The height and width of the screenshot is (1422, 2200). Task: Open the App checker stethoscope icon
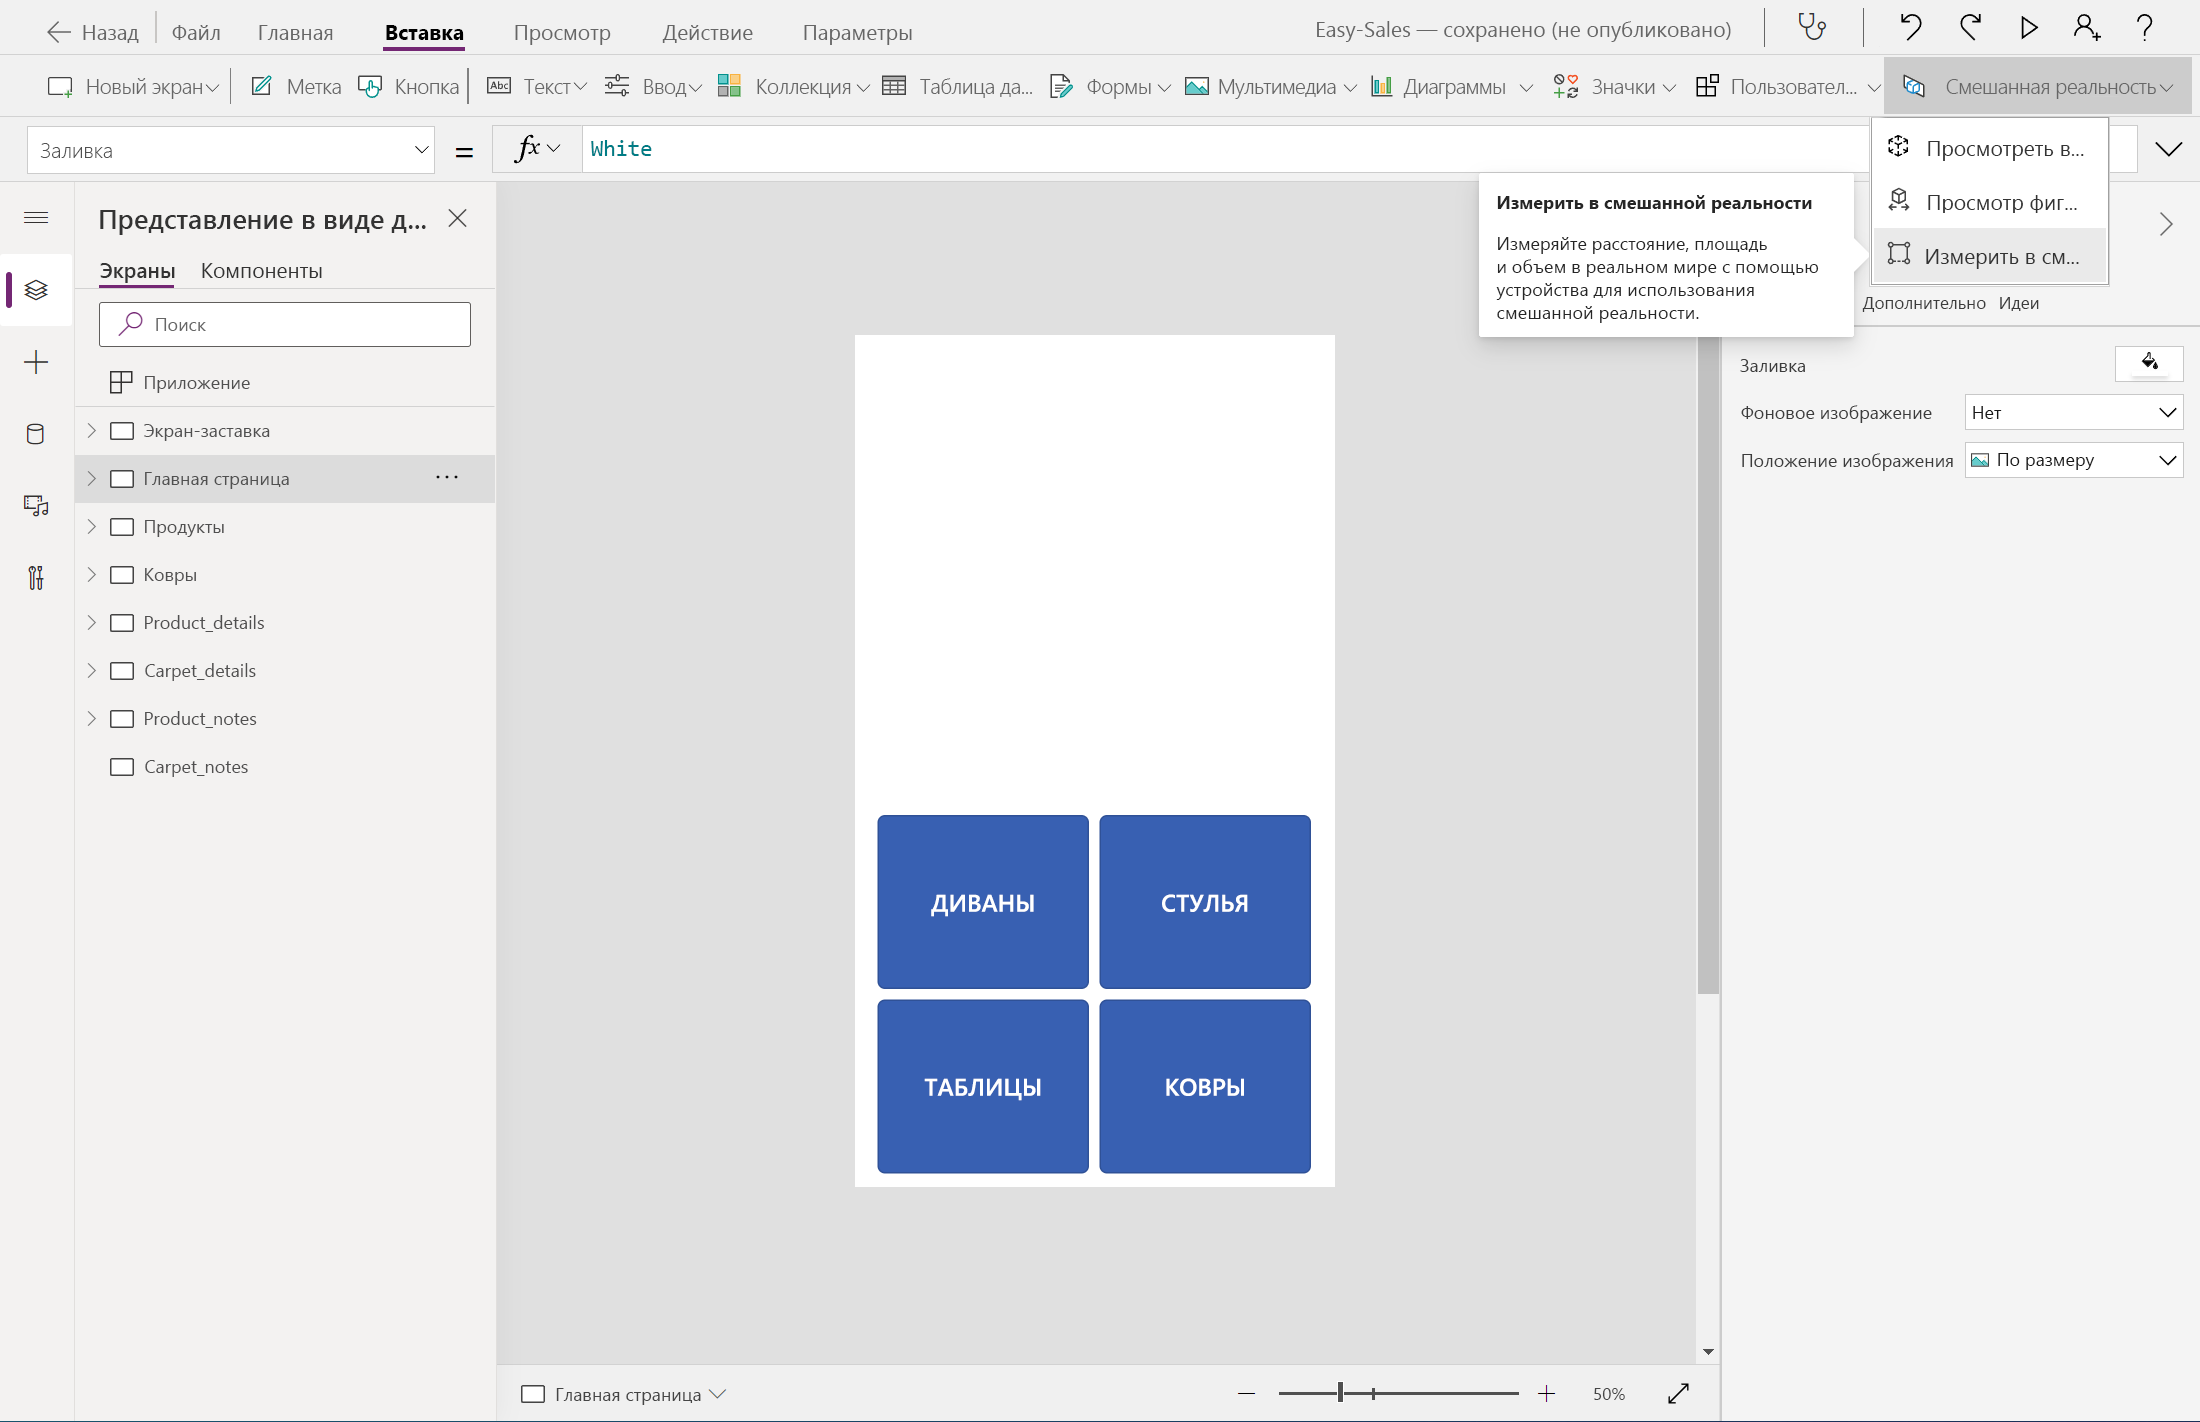tap(1812, 27)
